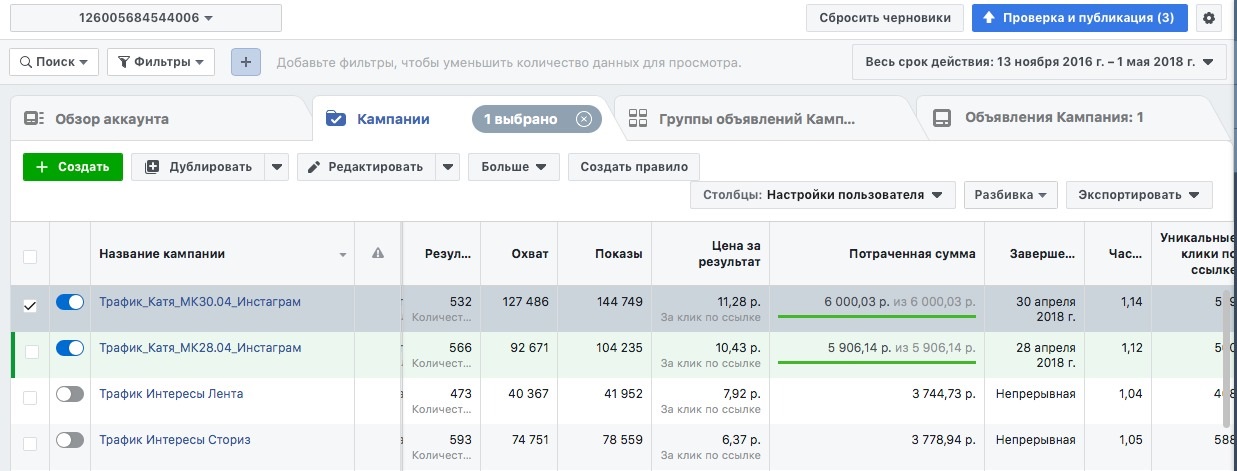1237x471 pixels.
Task: Click Создать правило button
Action: click(x=634, y=167)
